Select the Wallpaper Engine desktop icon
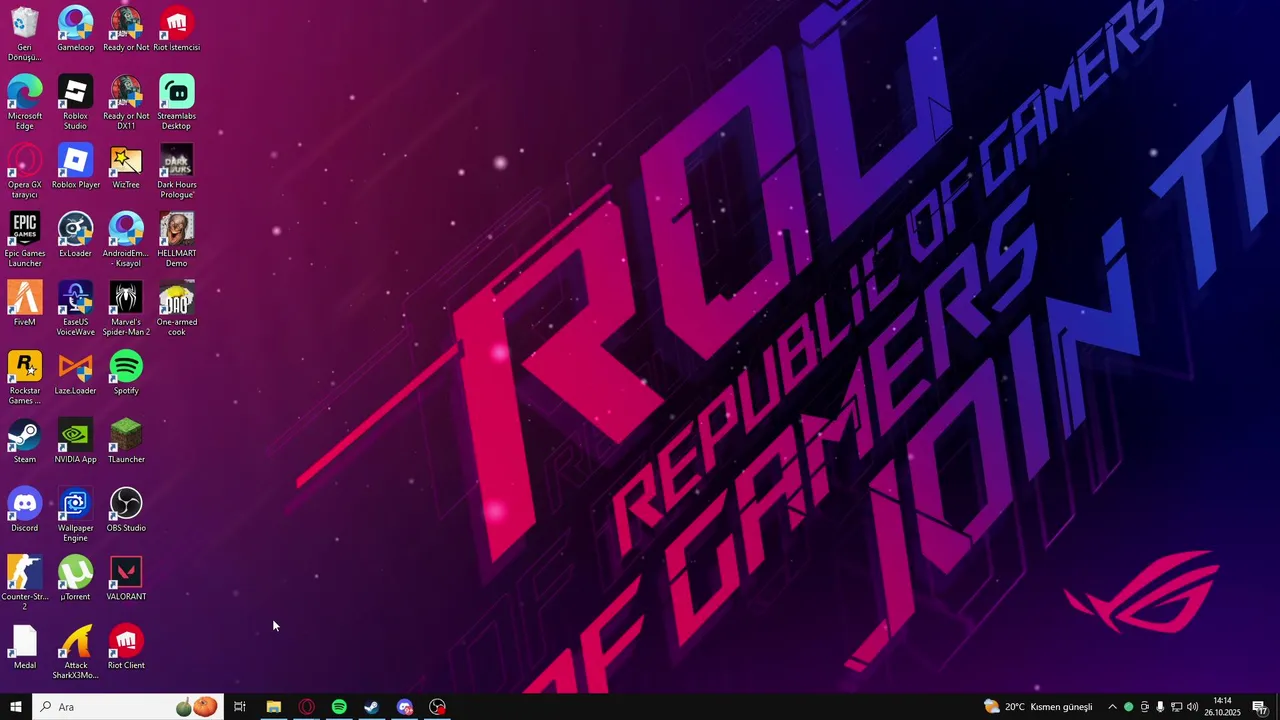This screenshot has width=1280, height=720. [75, 515]
